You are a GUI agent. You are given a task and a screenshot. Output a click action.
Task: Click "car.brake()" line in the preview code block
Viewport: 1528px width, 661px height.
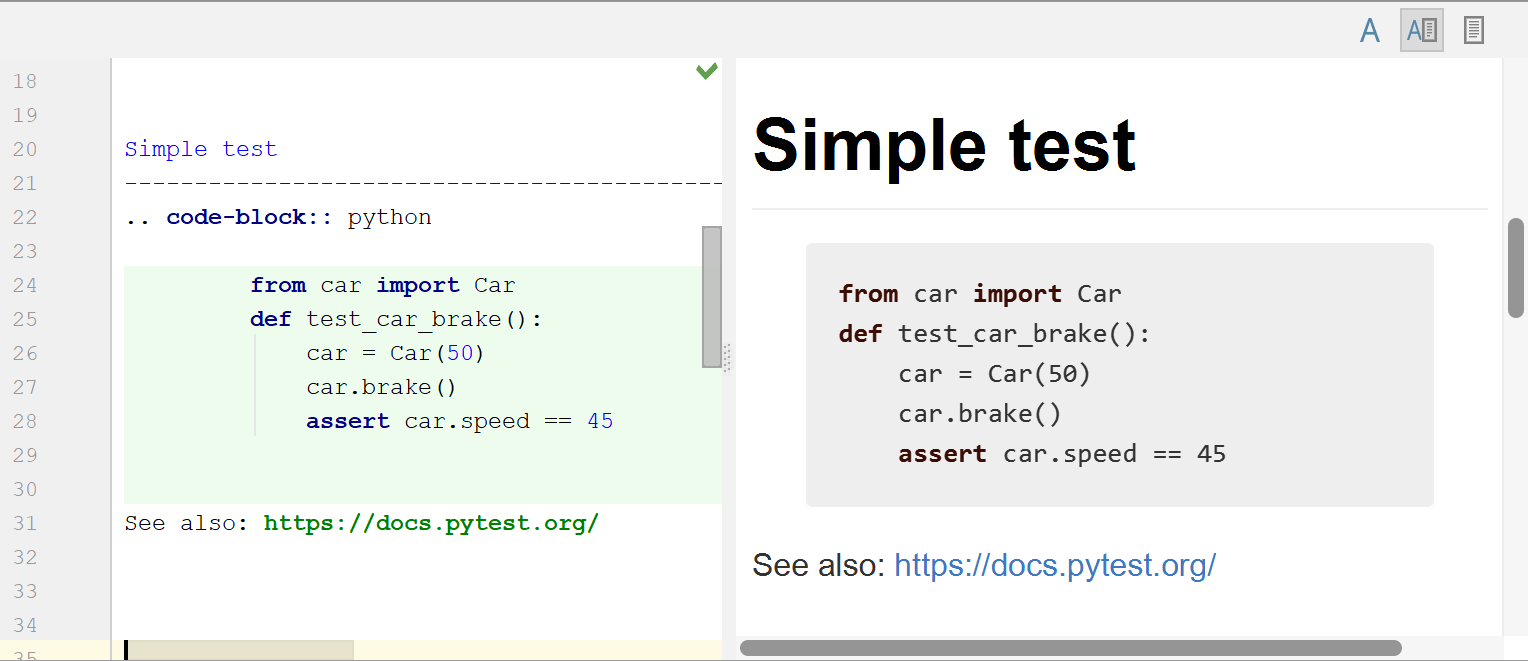point(979,414)
